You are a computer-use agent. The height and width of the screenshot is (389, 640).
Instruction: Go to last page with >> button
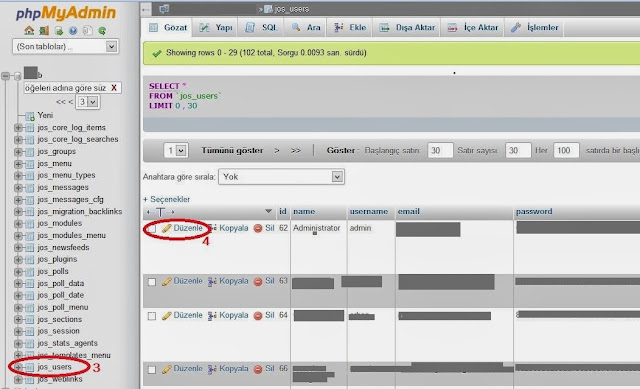point(296,151)
